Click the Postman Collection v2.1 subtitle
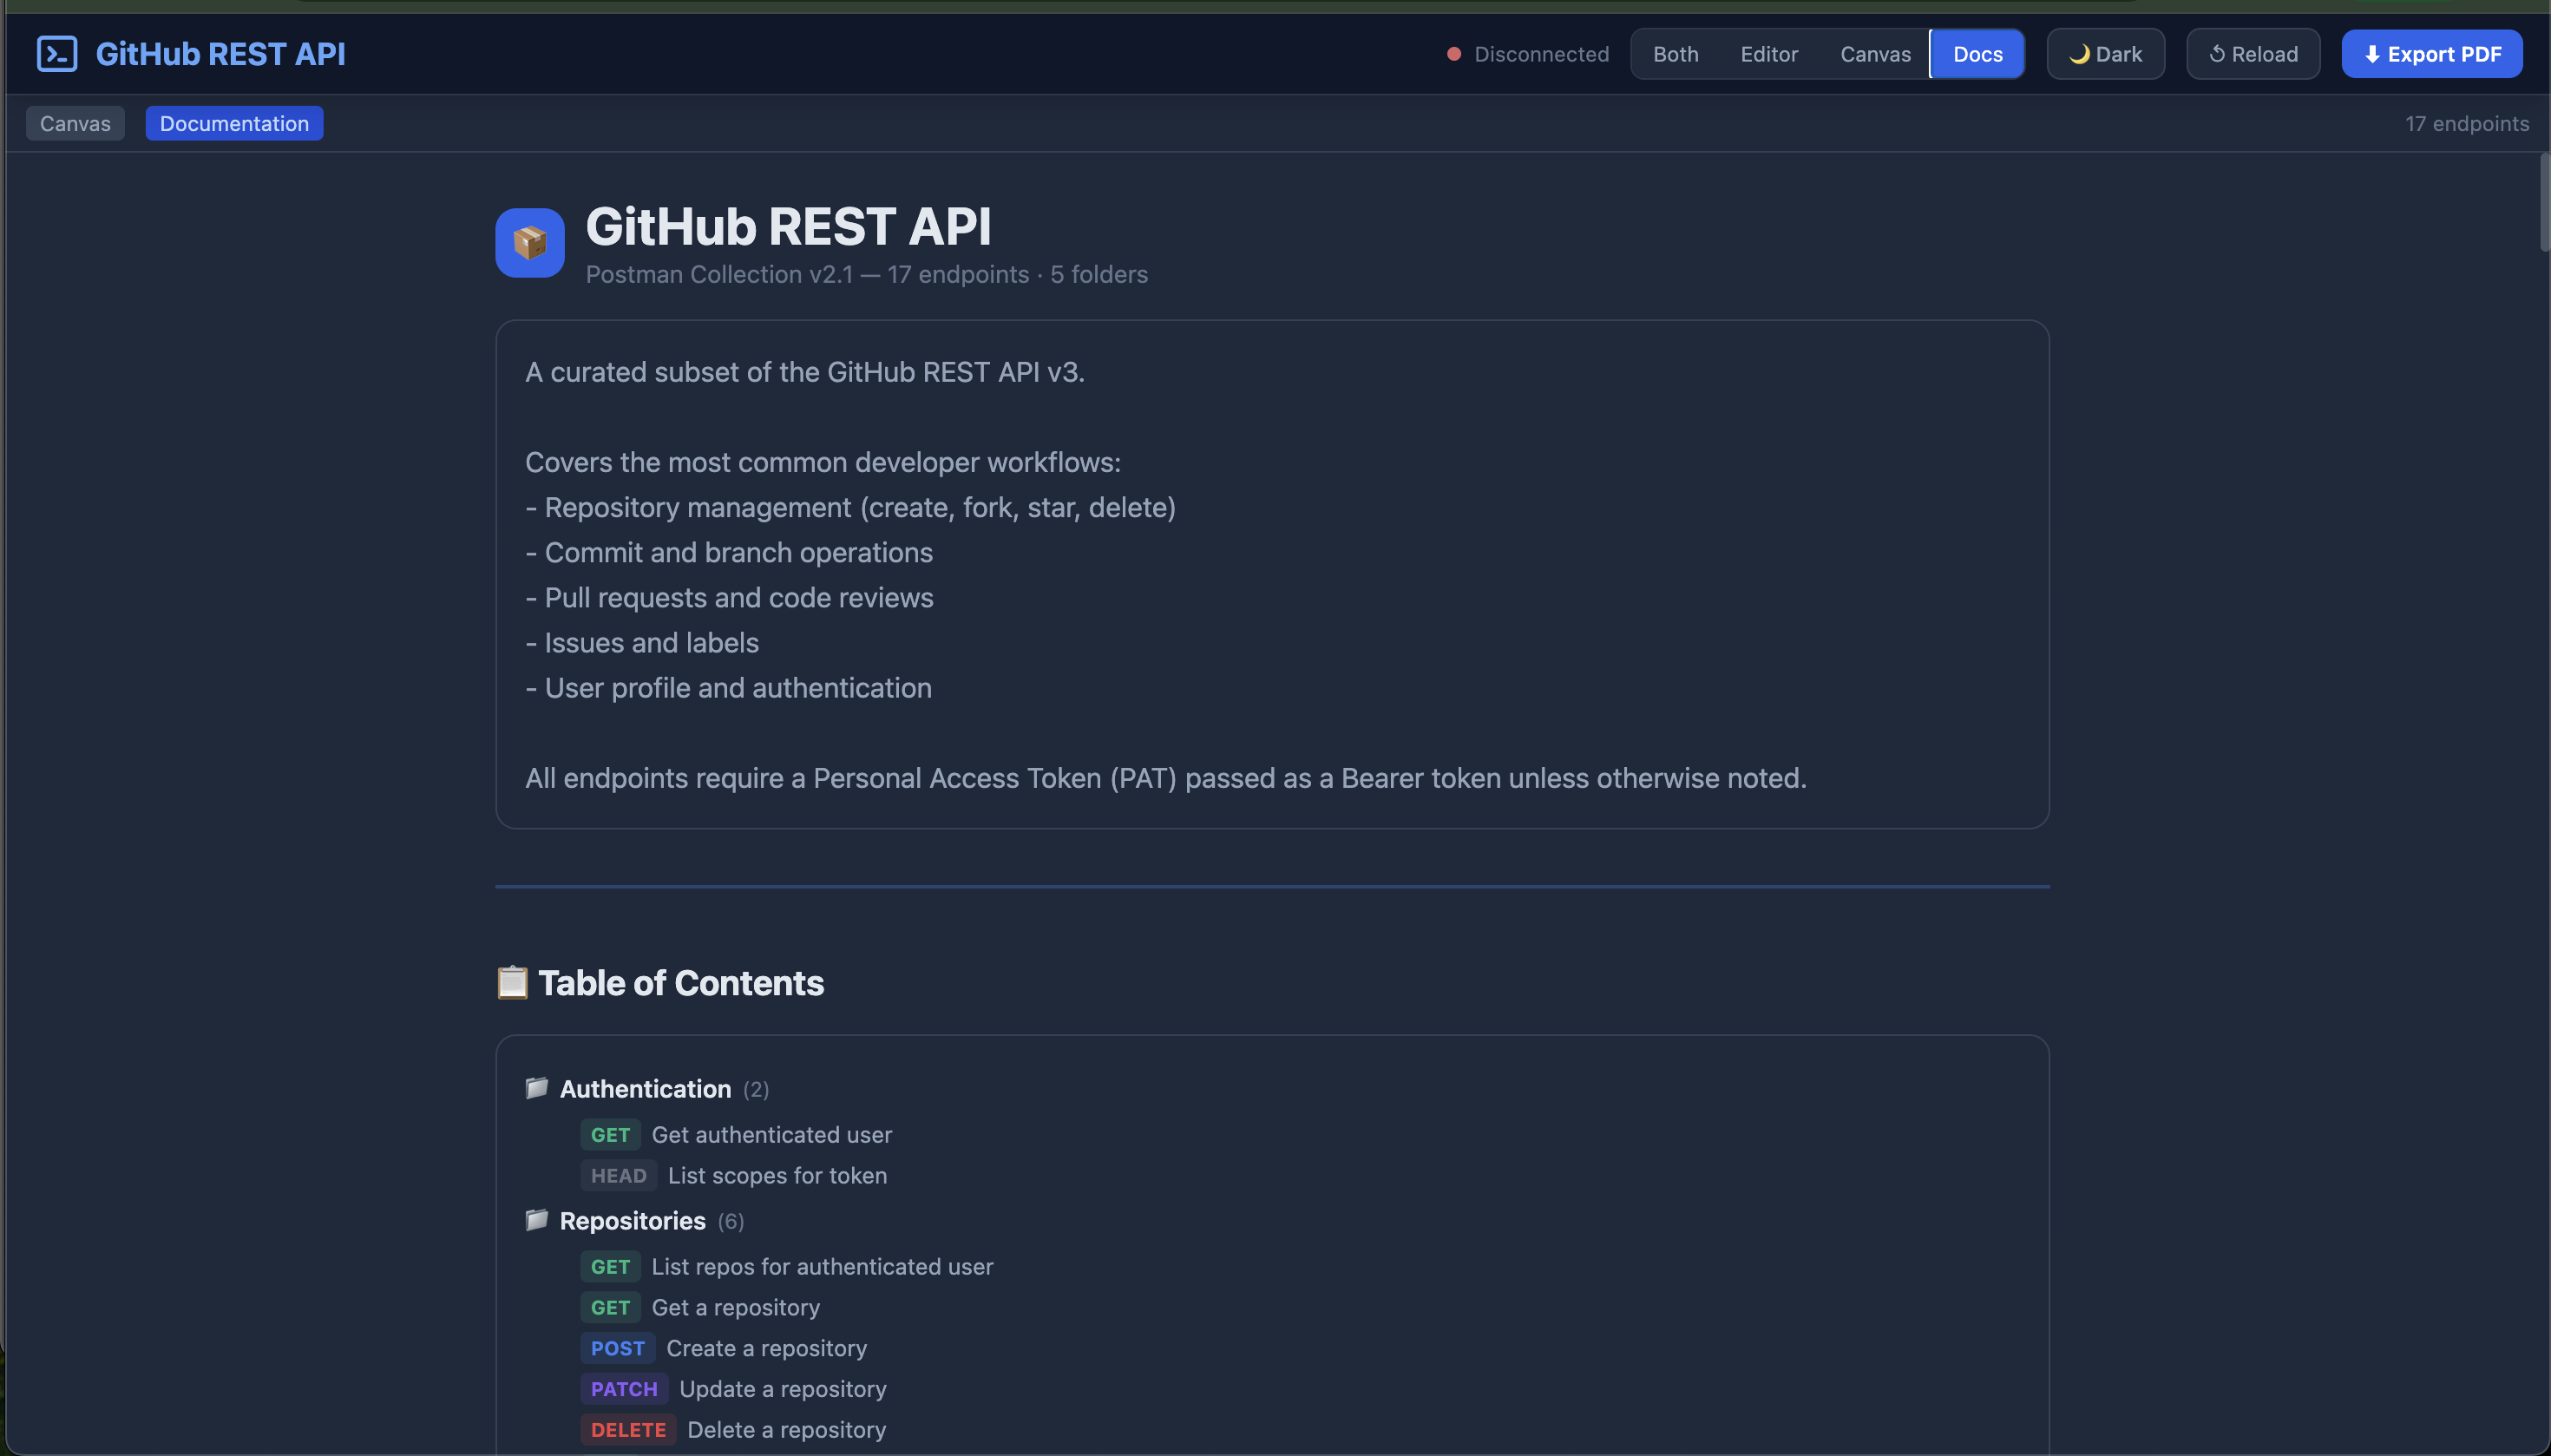Viewport: 2551px width, 1456px height. click(867, 275)
